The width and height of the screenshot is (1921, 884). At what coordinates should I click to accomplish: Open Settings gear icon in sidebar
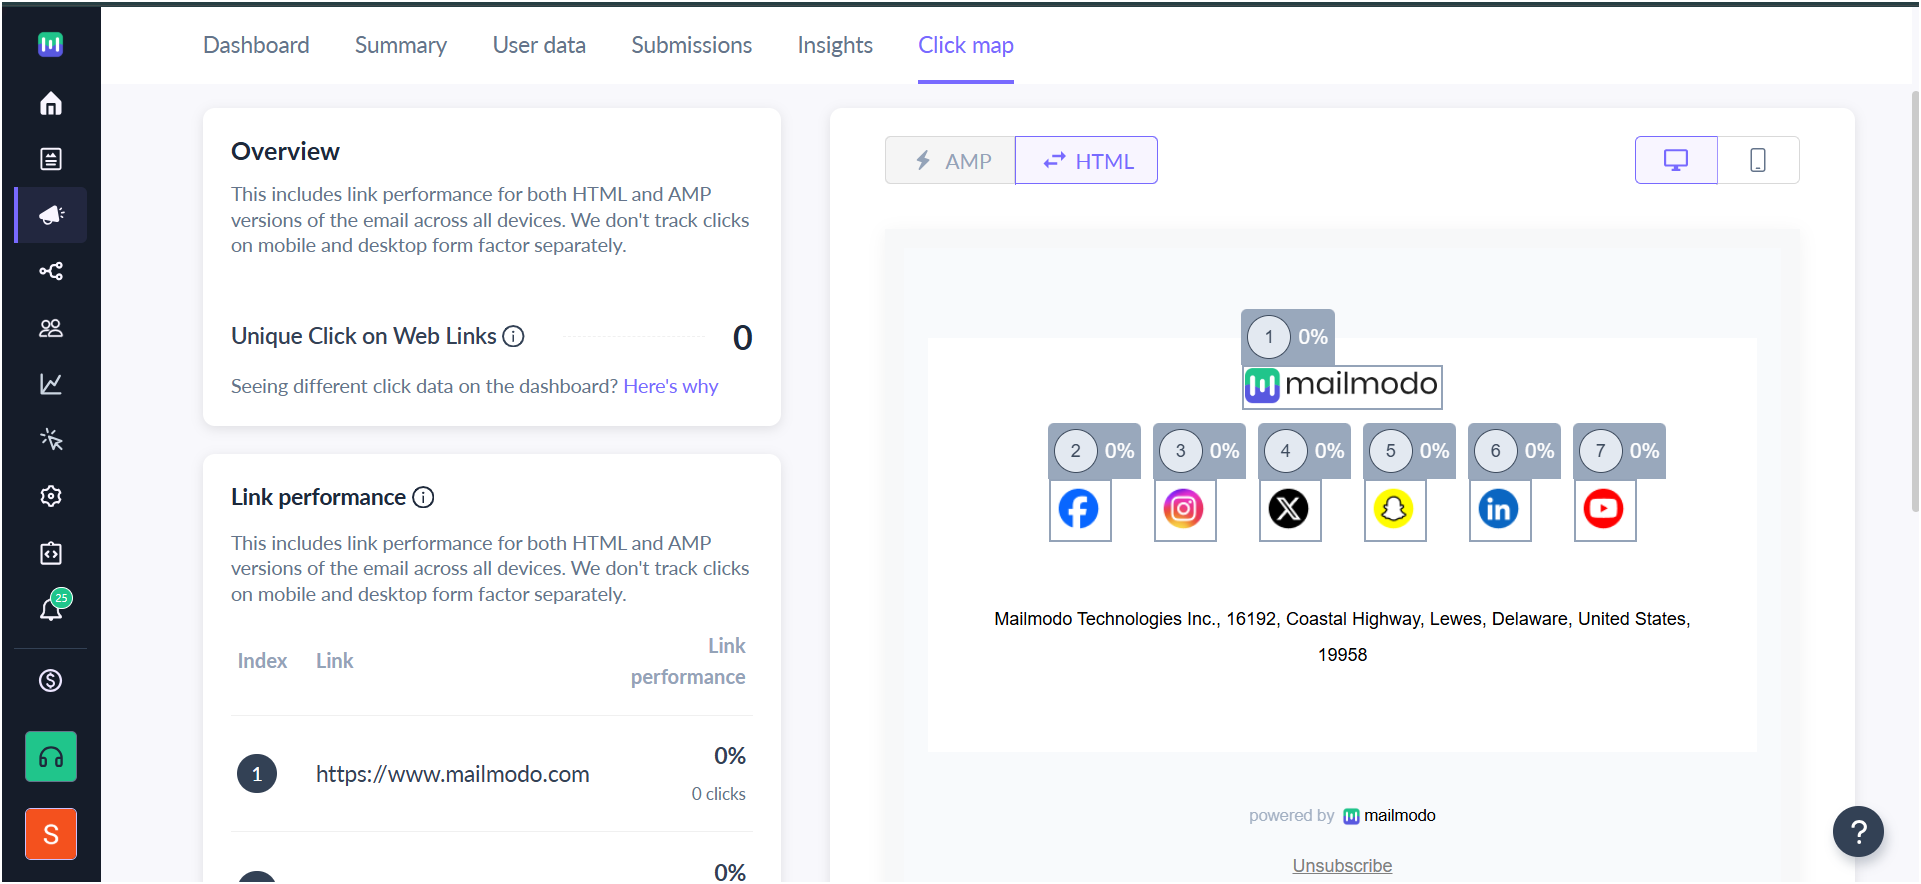[x=50, y=496]
